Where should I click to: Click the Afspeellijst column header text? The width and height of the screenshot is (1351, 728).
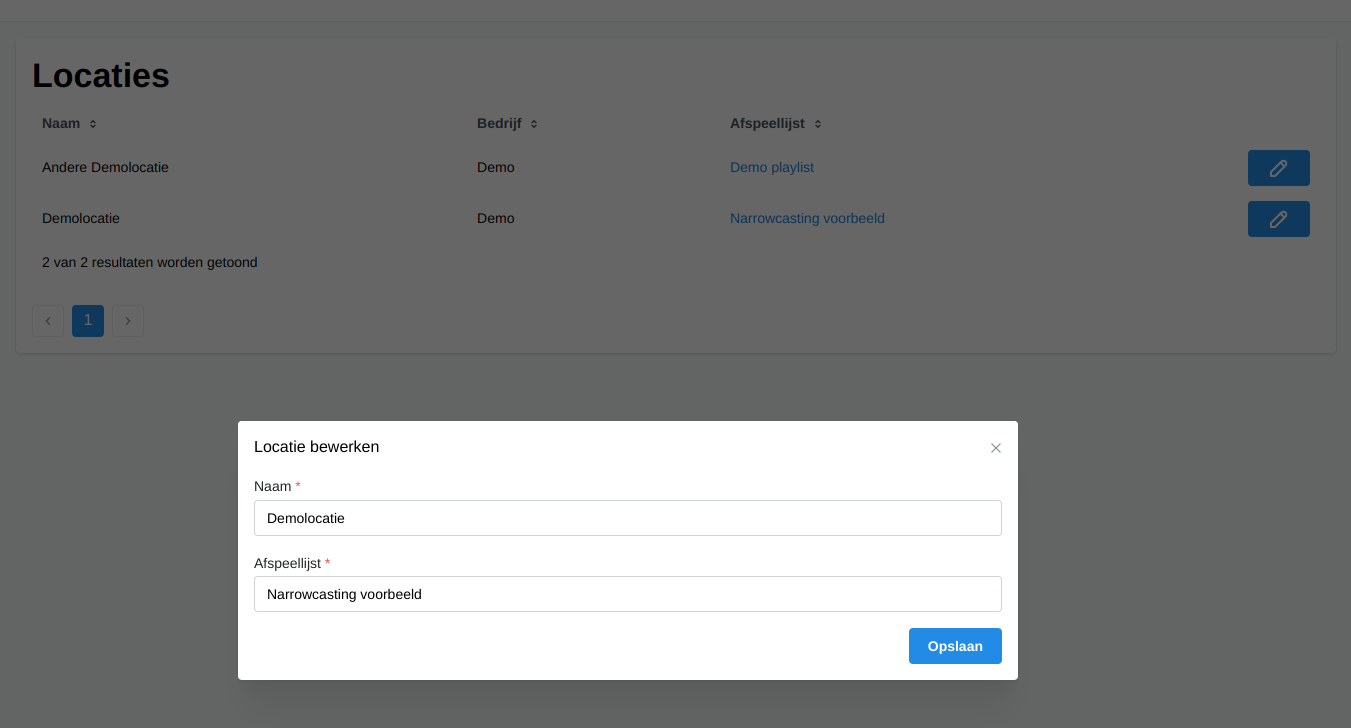pos(767,124)
